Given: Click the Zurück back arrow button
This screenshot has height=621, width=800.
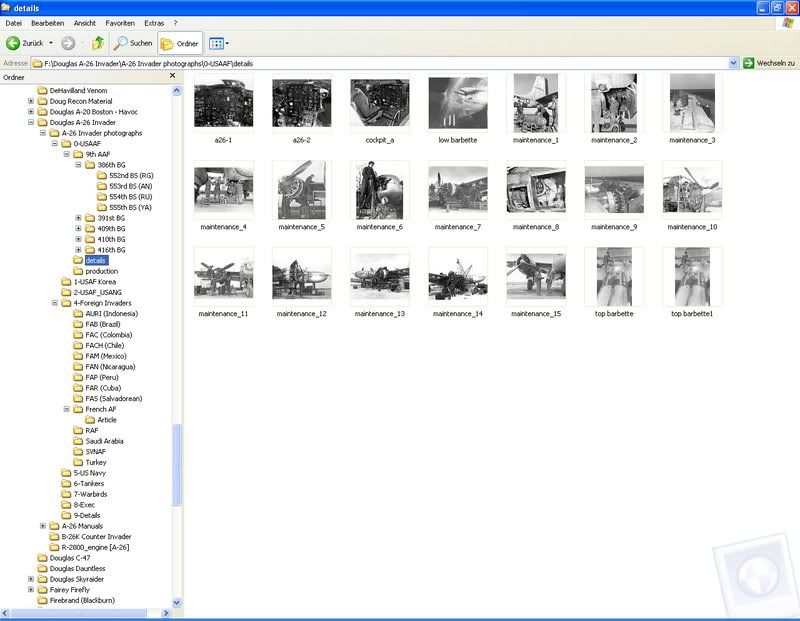Looking at the screenshot, I should [15, 43].
